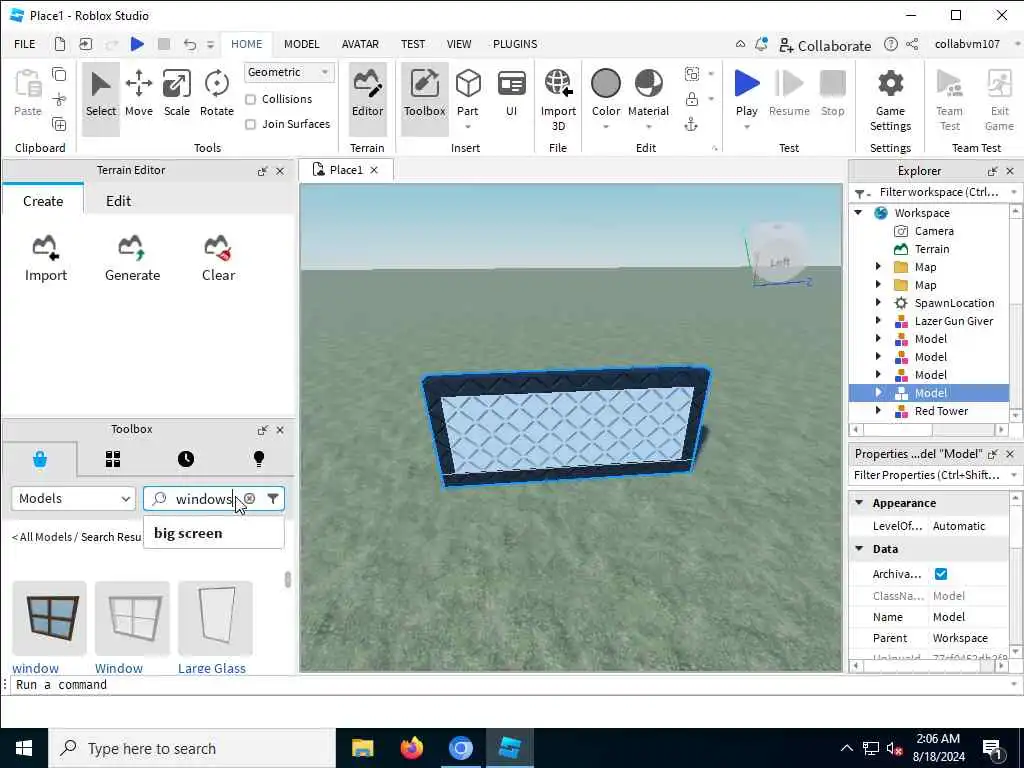This screenshot has width=1024, height=768.
Task: Start Play test
Action: point(746,92)
